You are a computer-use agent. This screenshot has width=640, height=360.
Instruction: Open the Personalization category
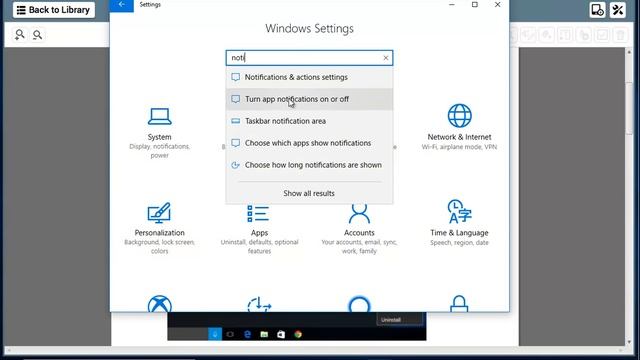tap(160, 228)
